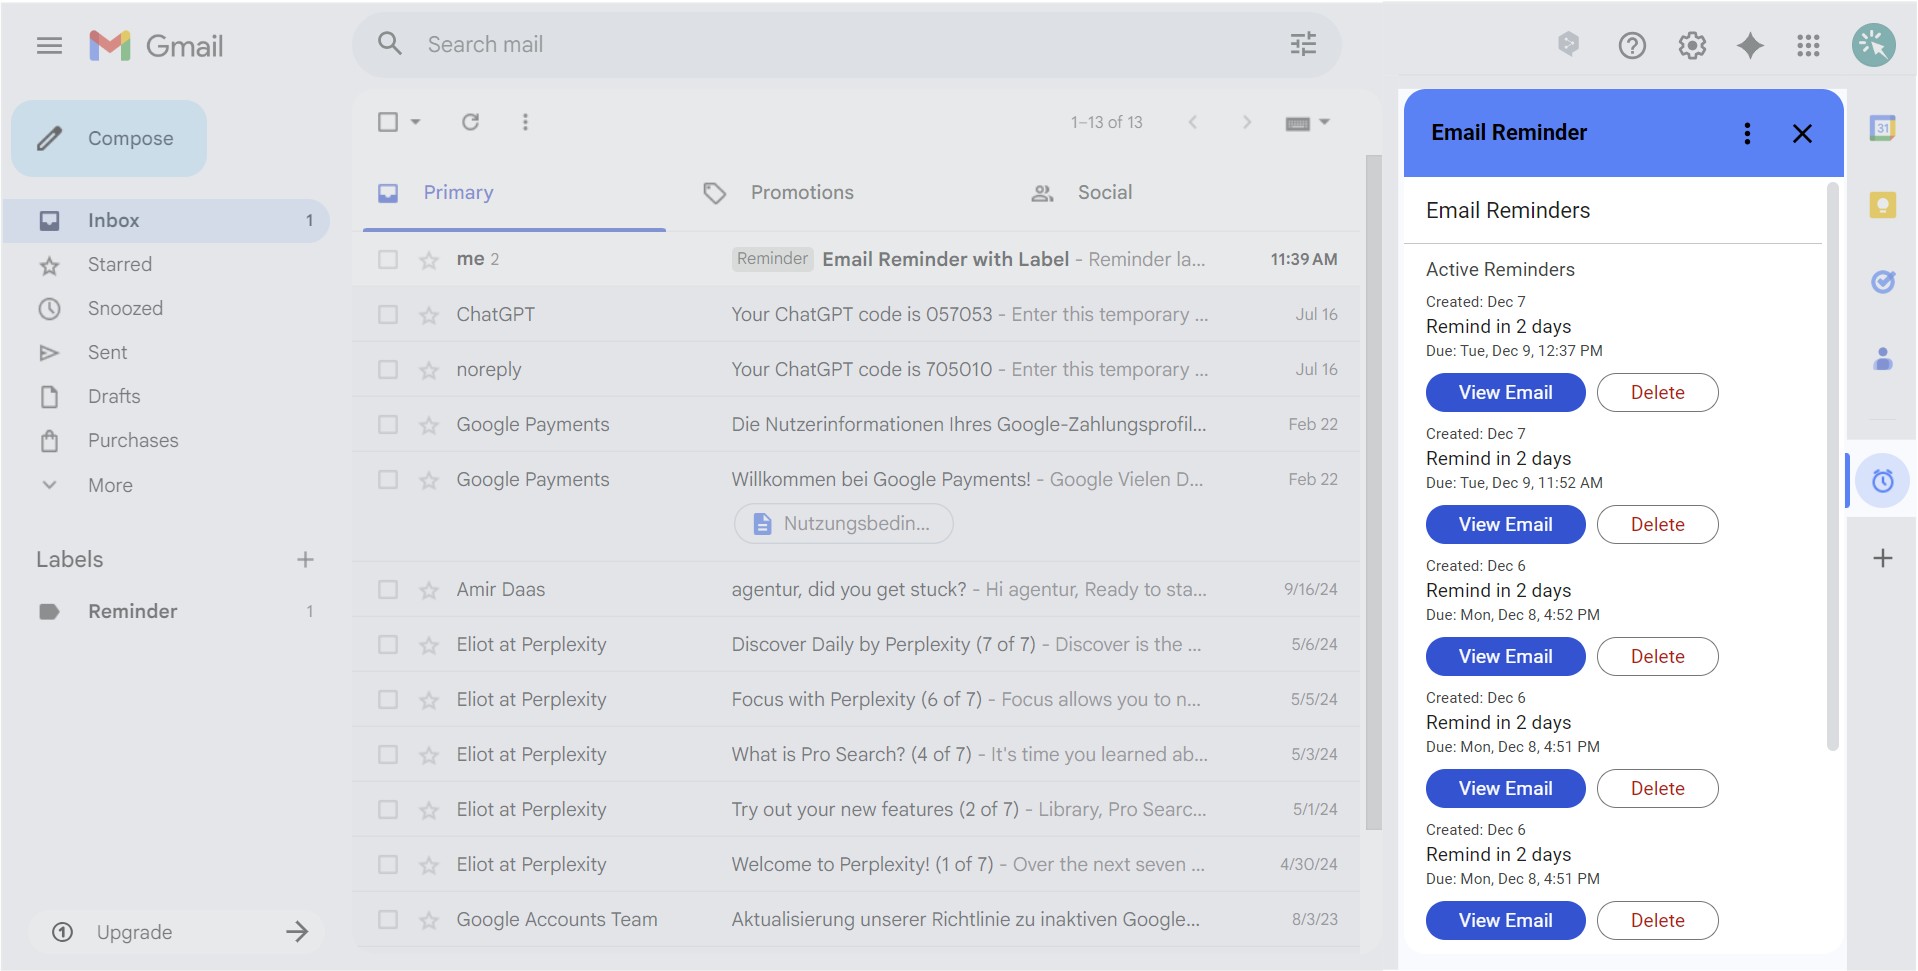Click the Compose button

coord(109,139)
